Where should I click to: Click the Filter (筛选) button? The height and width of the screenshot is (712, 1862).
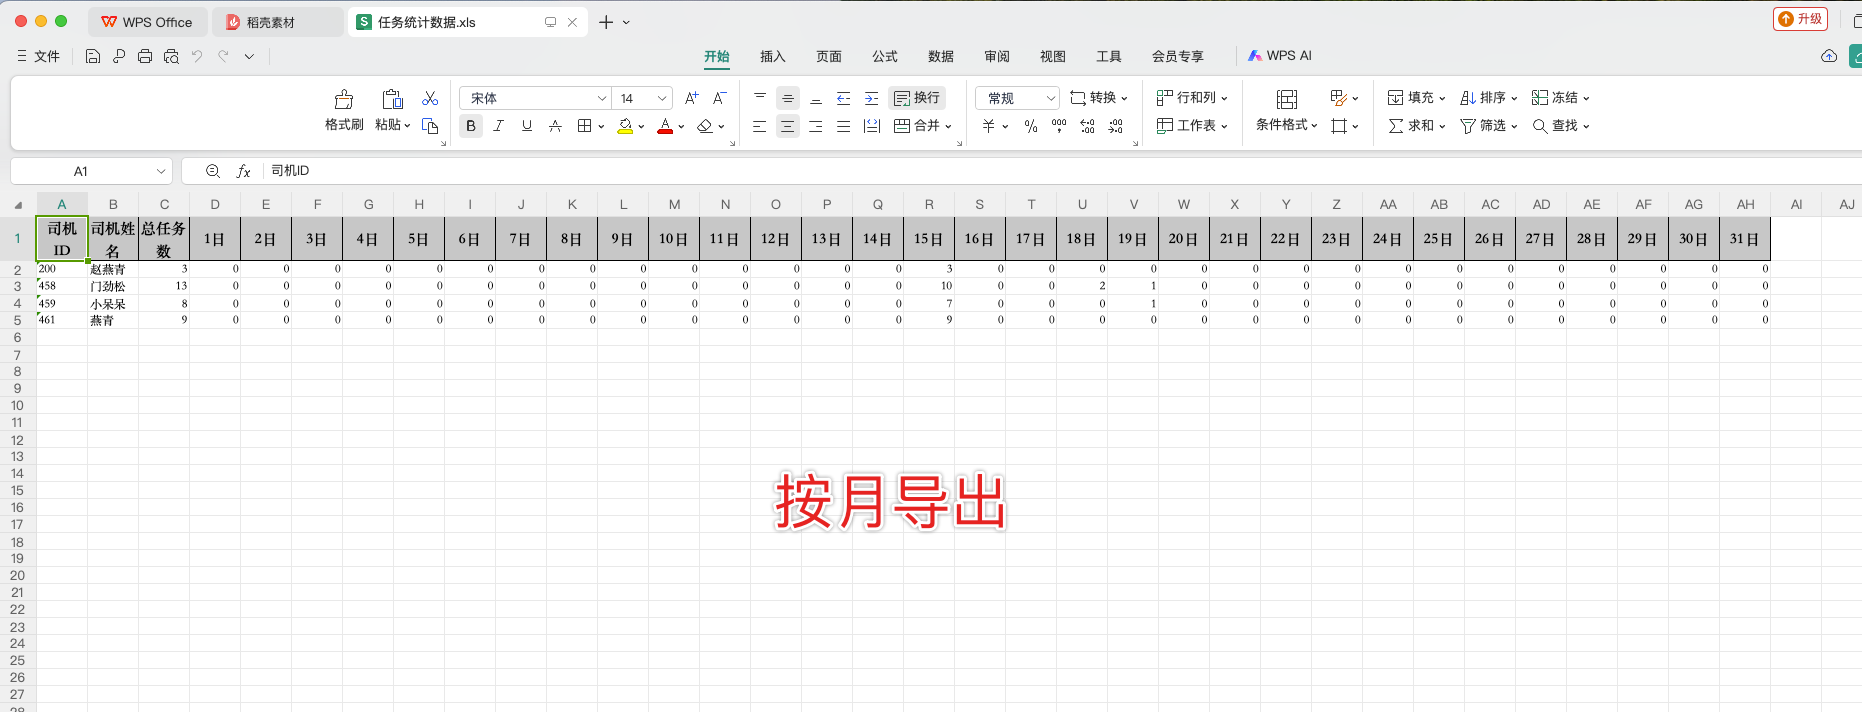[x=1489, y=126]
